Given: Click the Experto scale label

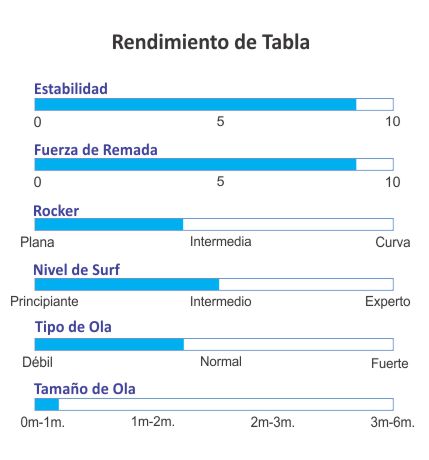Looking at the screenshot, I should pyautogui.click(x=388, y=302).
